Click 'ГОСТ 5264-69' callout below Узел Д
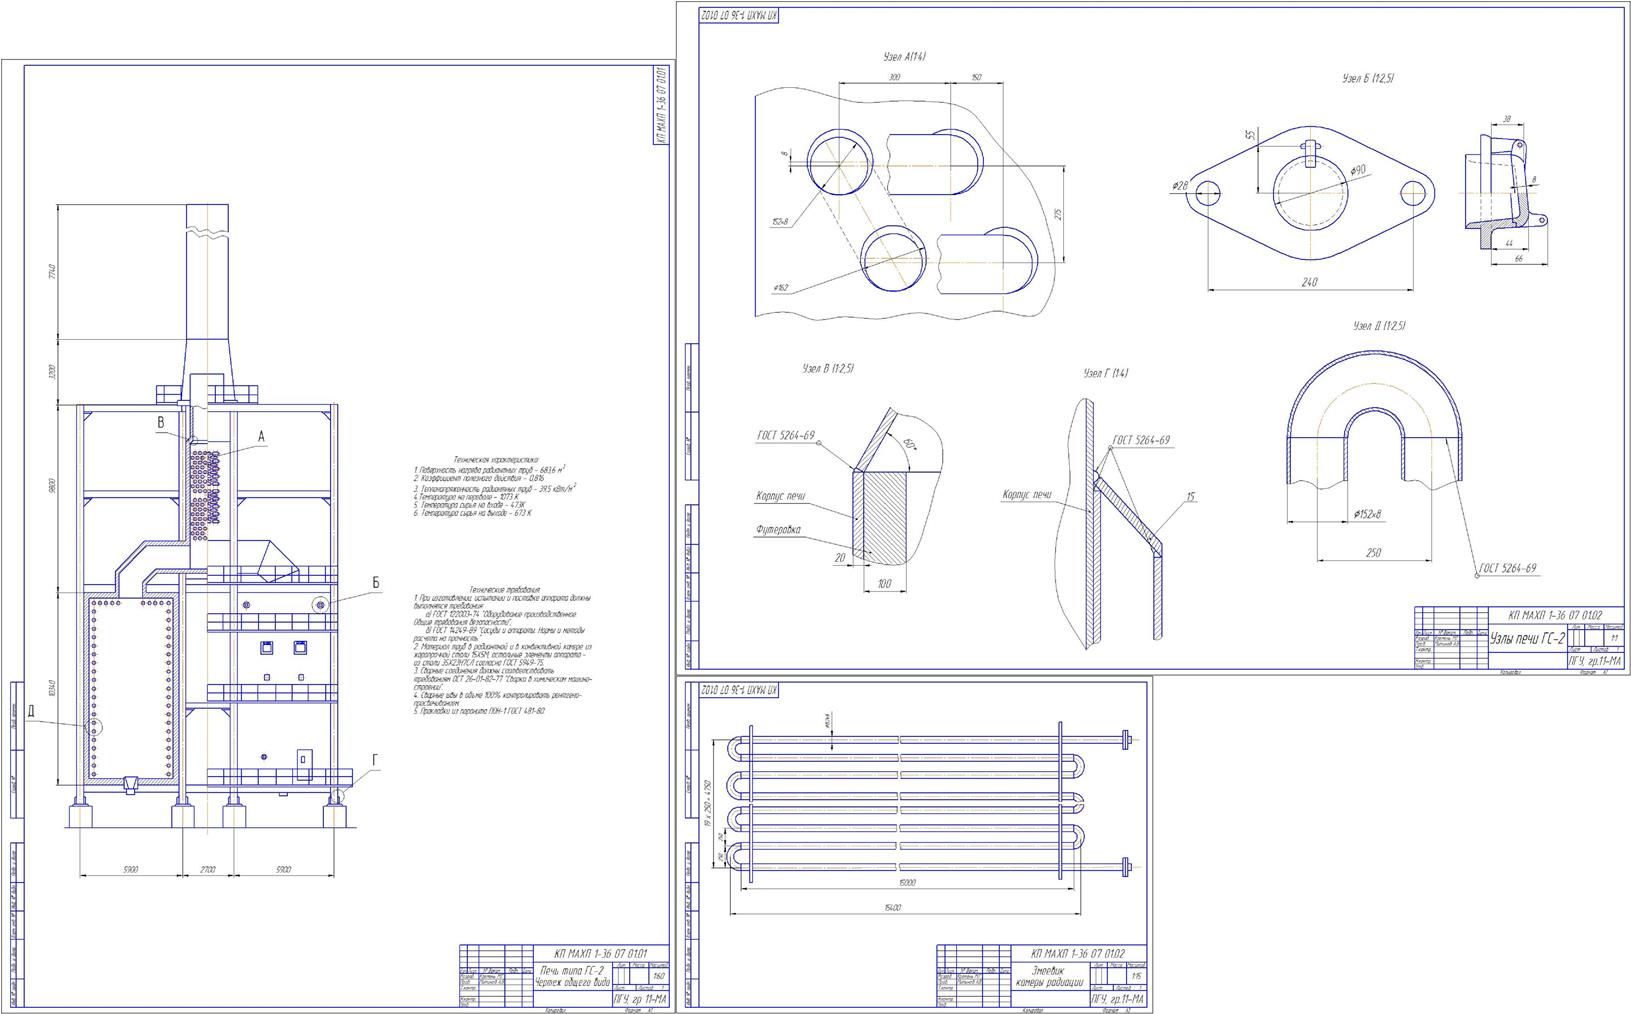The width and height of the screenshot is (1631, 1014). click(x=1509, y=568)
